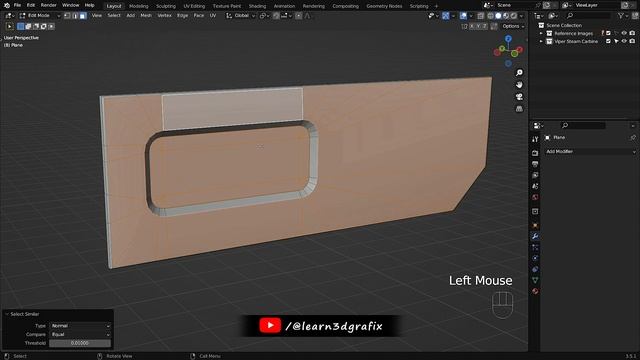Select vertex select mode
The height and width of the screenshot is (360, 640).
(67, 16)
